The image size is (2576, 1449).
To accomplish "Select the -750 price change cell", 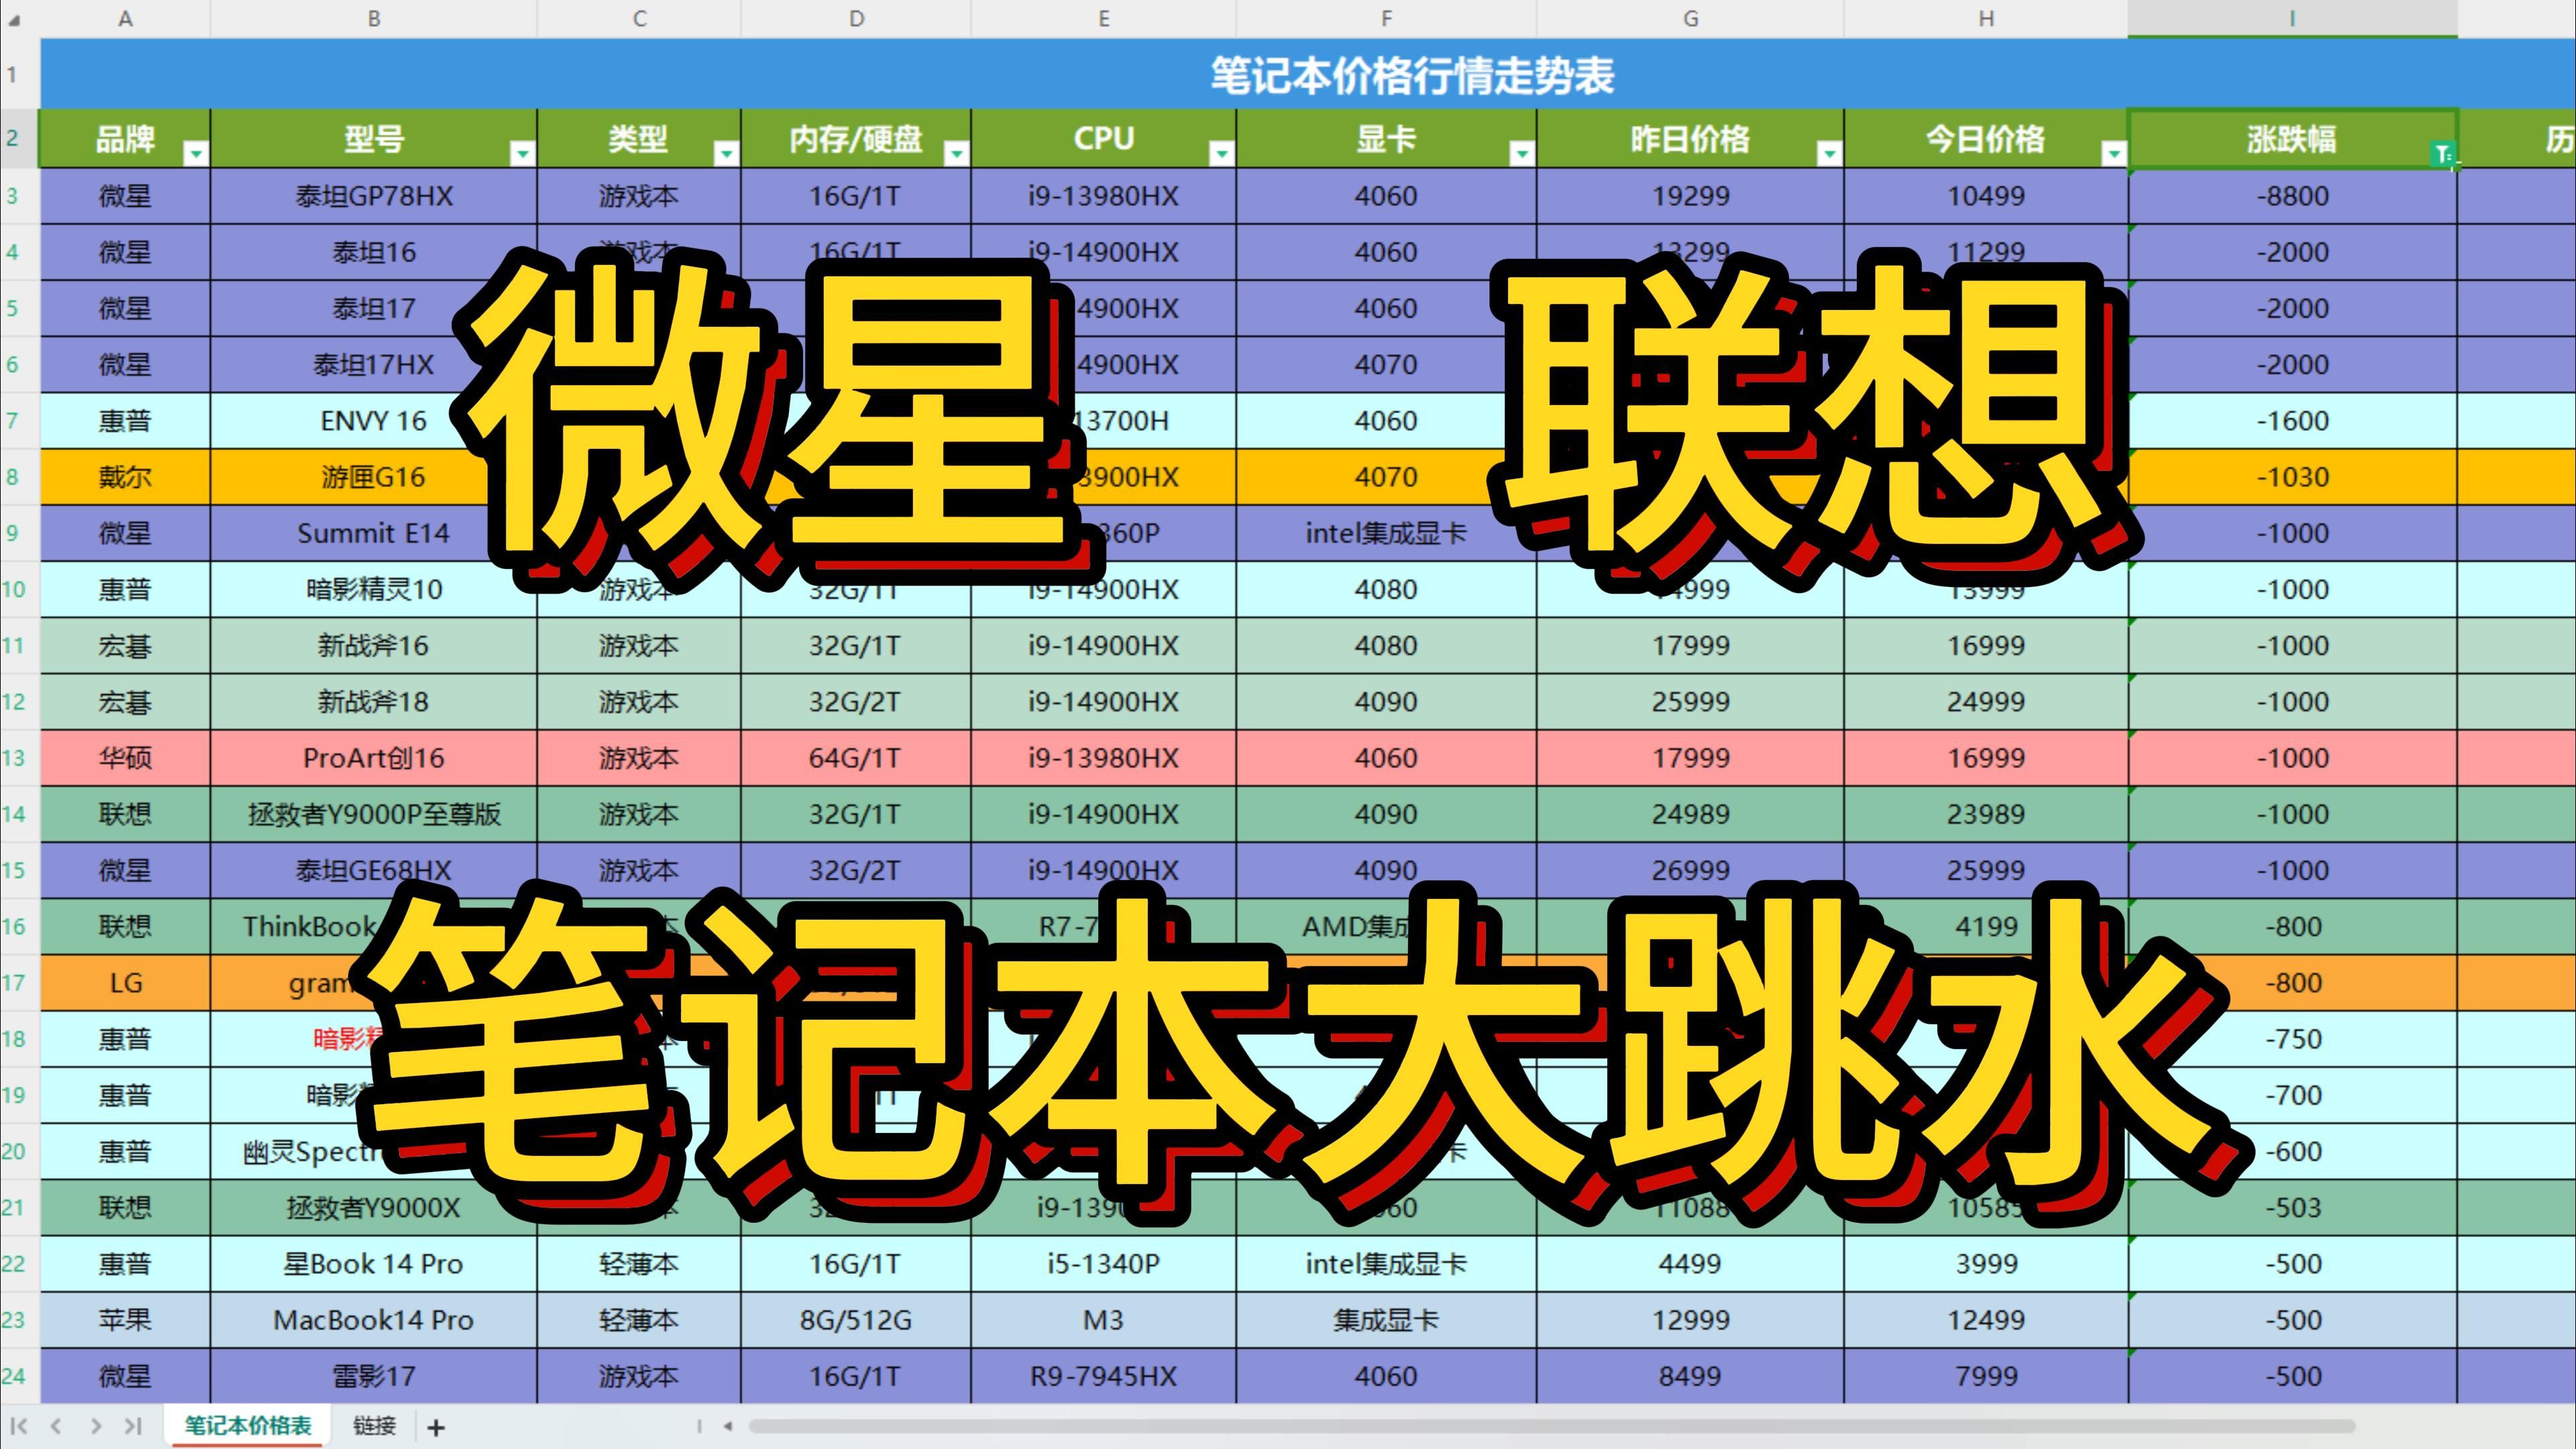I will [2292, 1038].
